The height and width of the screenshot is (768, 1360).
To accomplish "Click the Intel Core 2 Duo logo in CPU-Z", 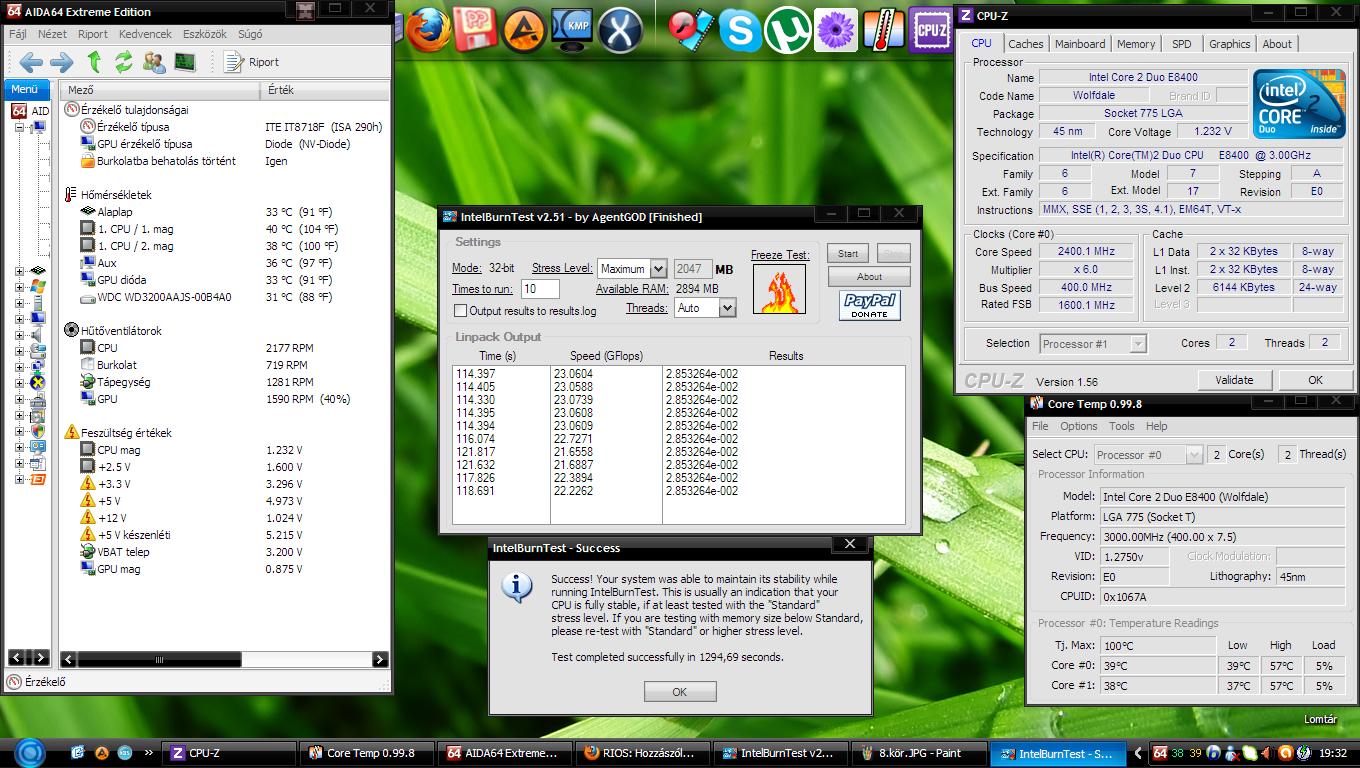I will 1299,105.
